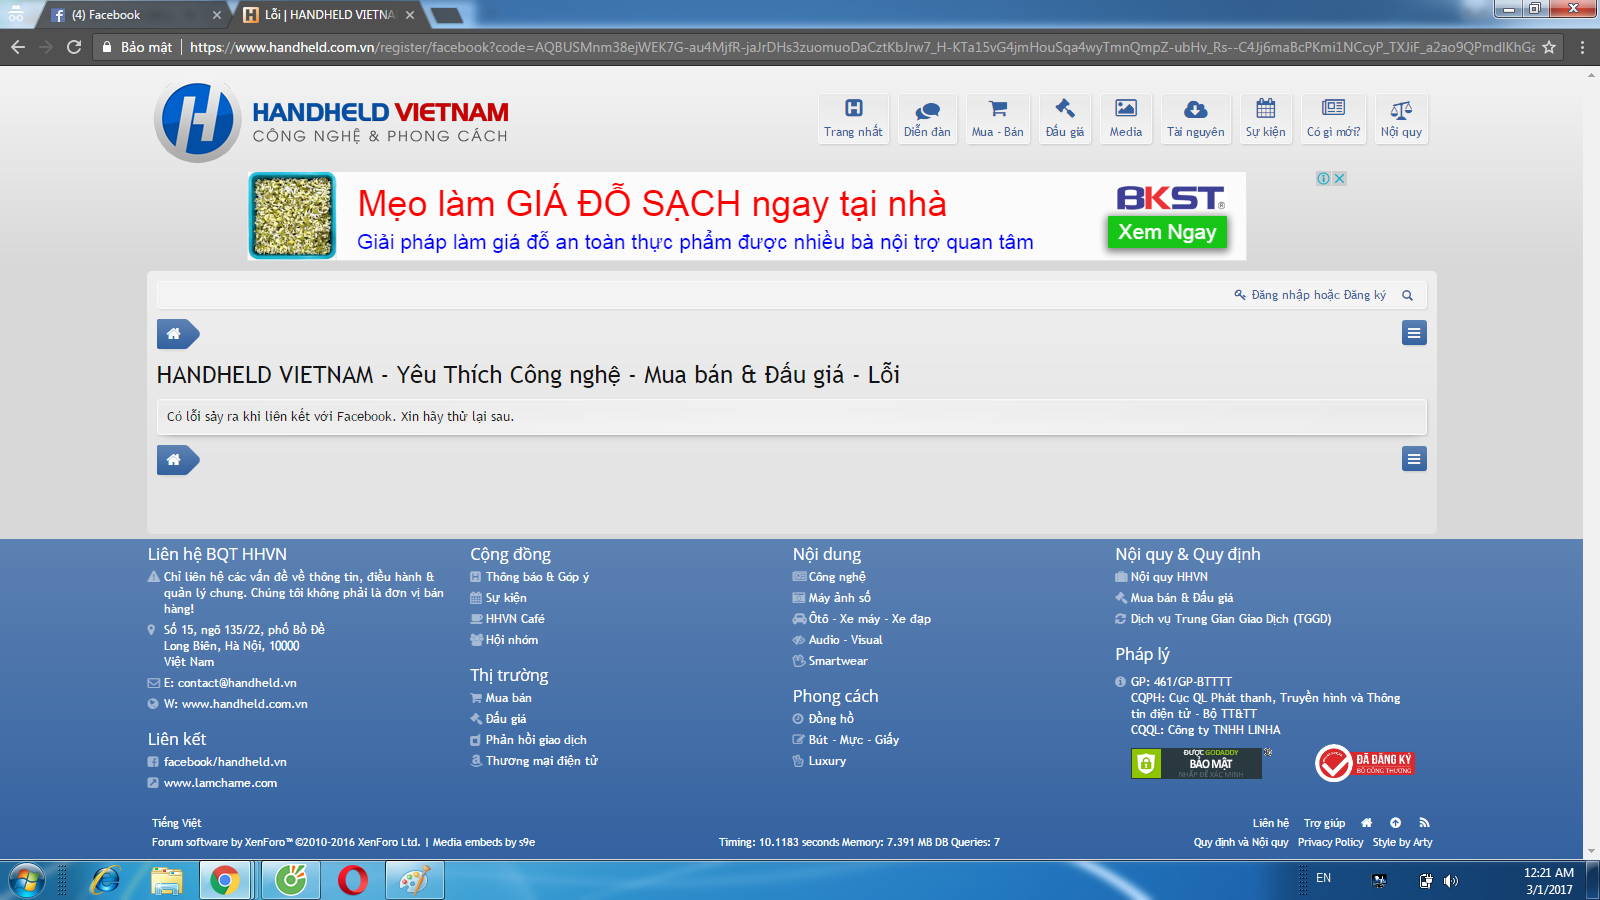Expand the lower hamburger menu button
The width and height of the screenshot is (1600, 900).
[1414, 460]
